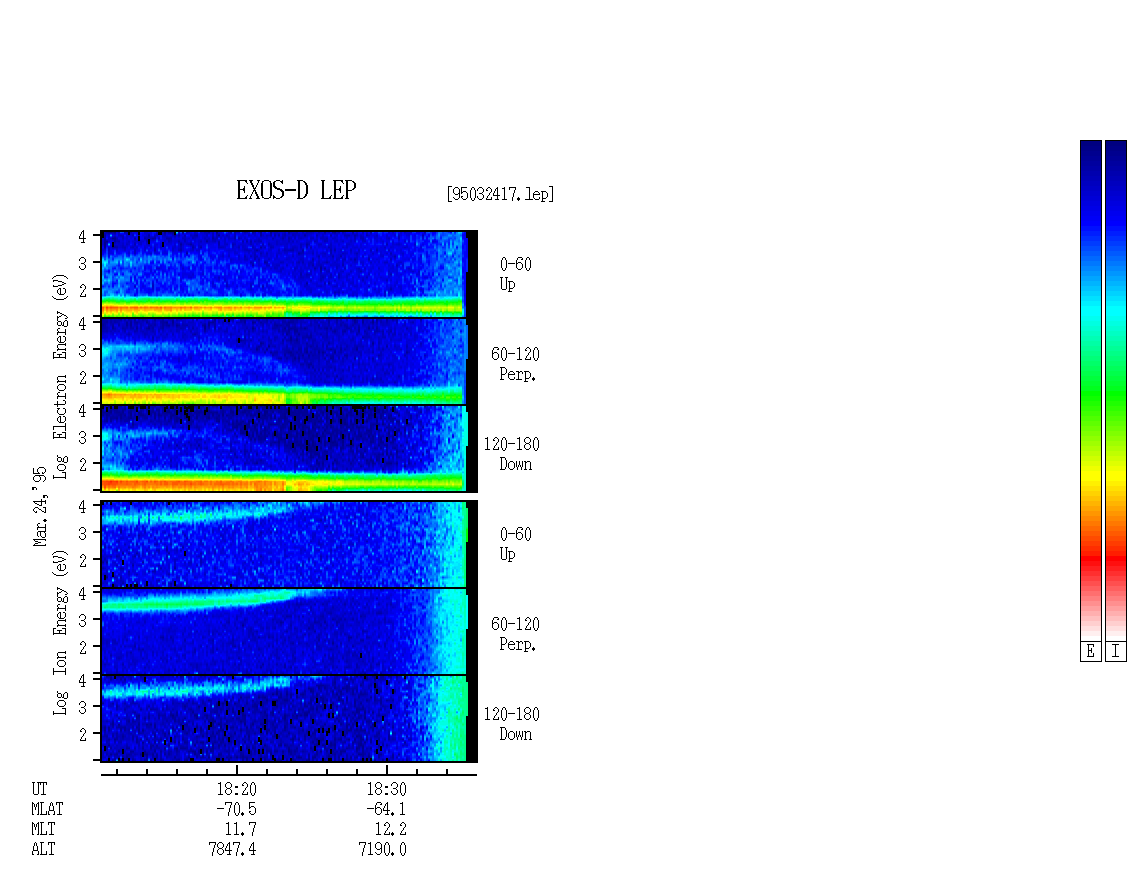
Task: Select the I label box under color bar
Action: point(1116,652)
